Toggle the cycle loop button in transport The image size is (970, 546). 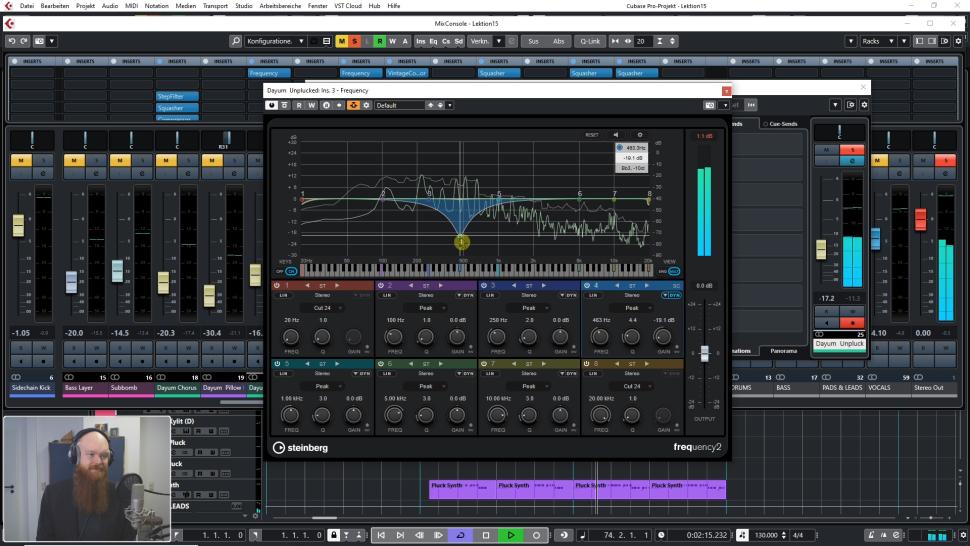(x=461, y=535)
